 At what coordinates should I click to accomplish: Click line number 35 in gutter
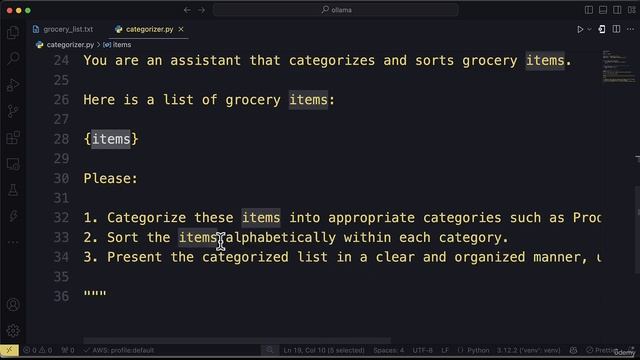coord(61,277)
